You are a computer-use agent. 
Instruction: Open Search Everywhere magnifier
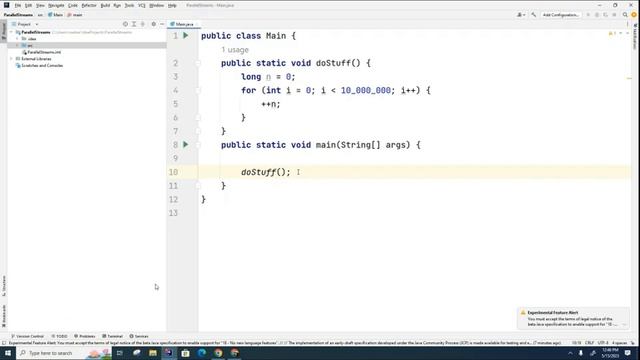[625, 15]
